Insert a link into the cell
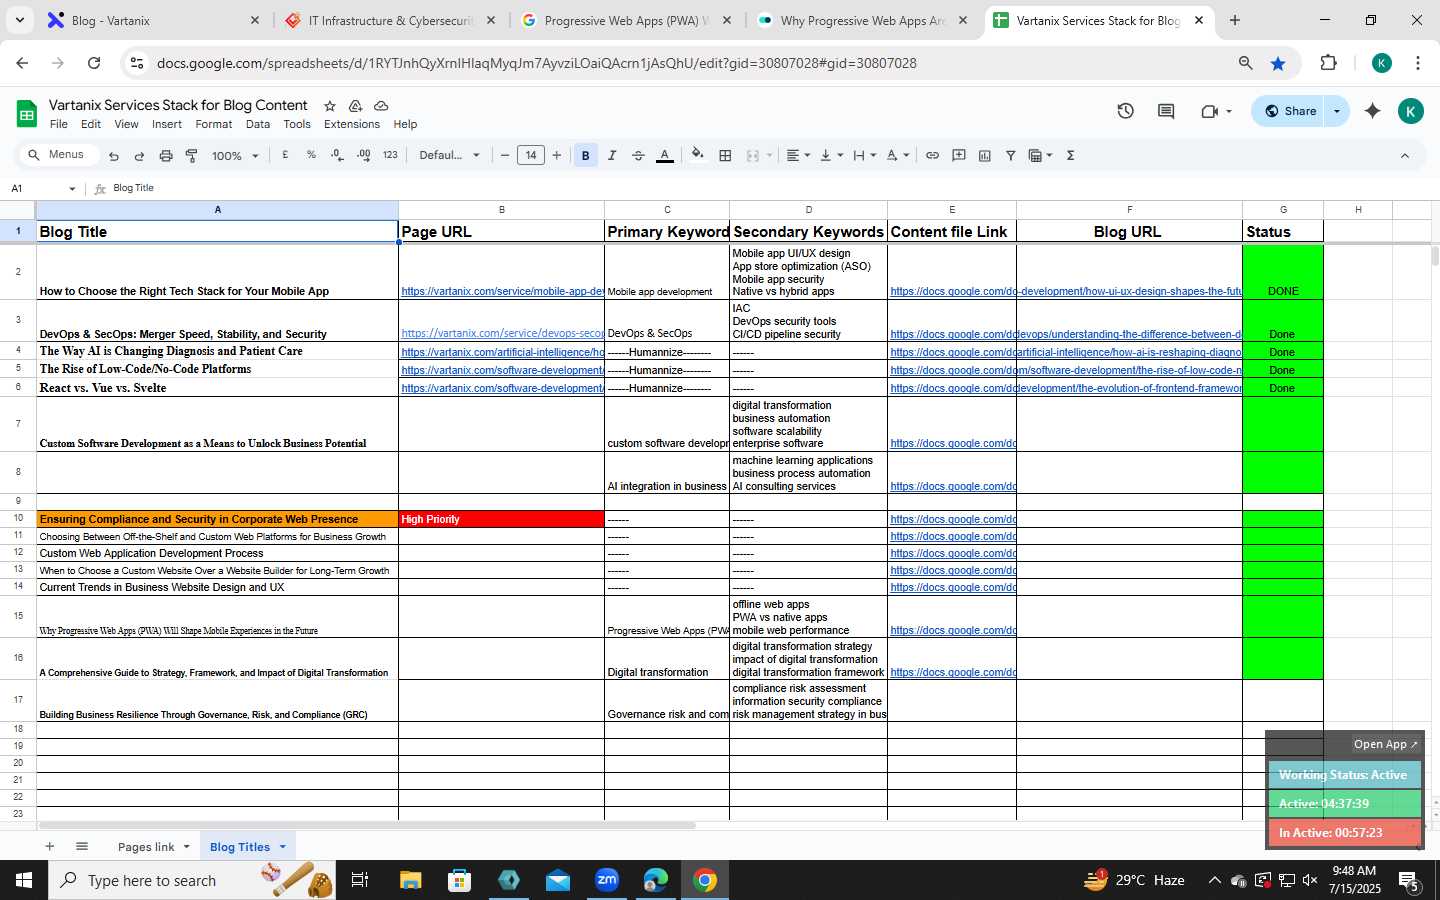Screen dimensions: 1440x900 tap(932, 155)
